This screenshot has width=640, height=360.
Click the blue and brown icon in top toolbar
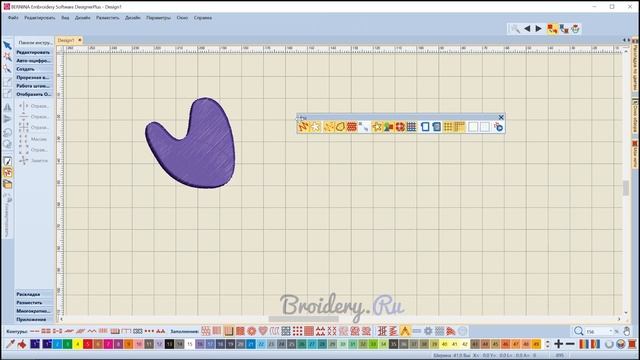tap(564, 29)
